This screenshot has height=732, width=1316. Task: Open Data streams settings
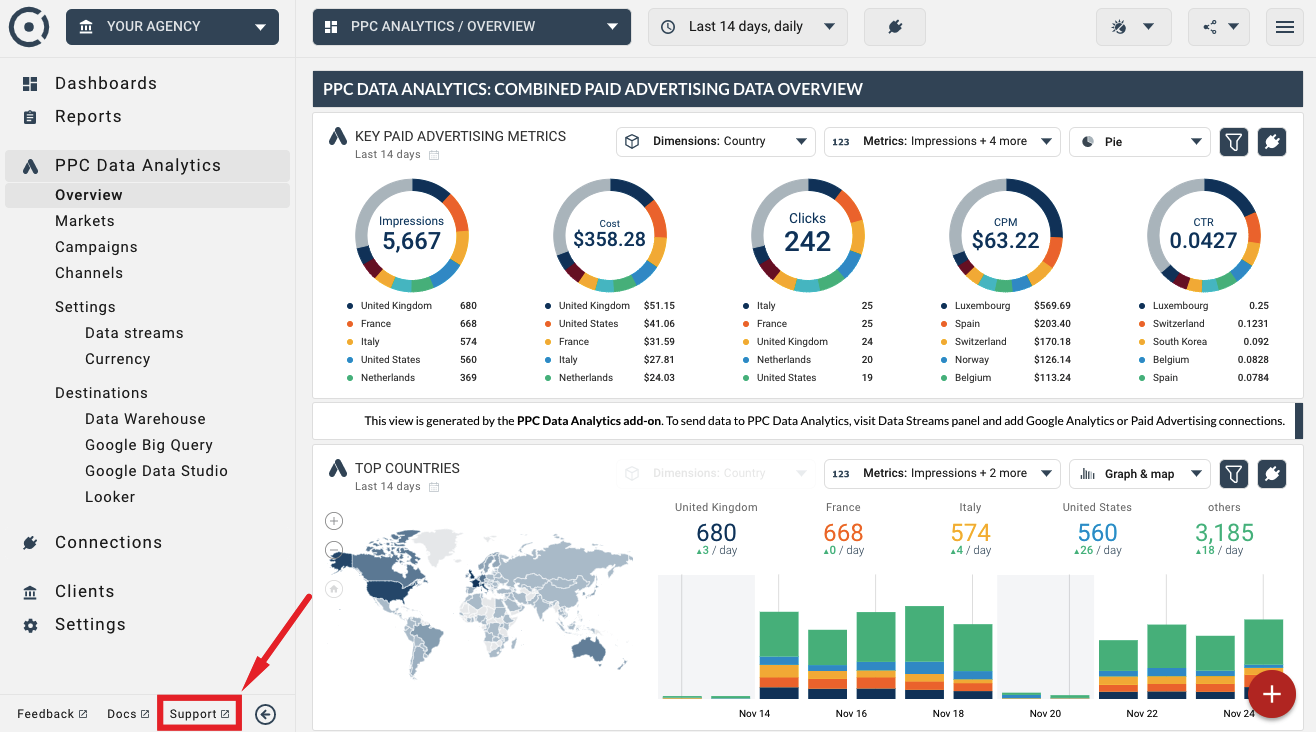(134, 333)
